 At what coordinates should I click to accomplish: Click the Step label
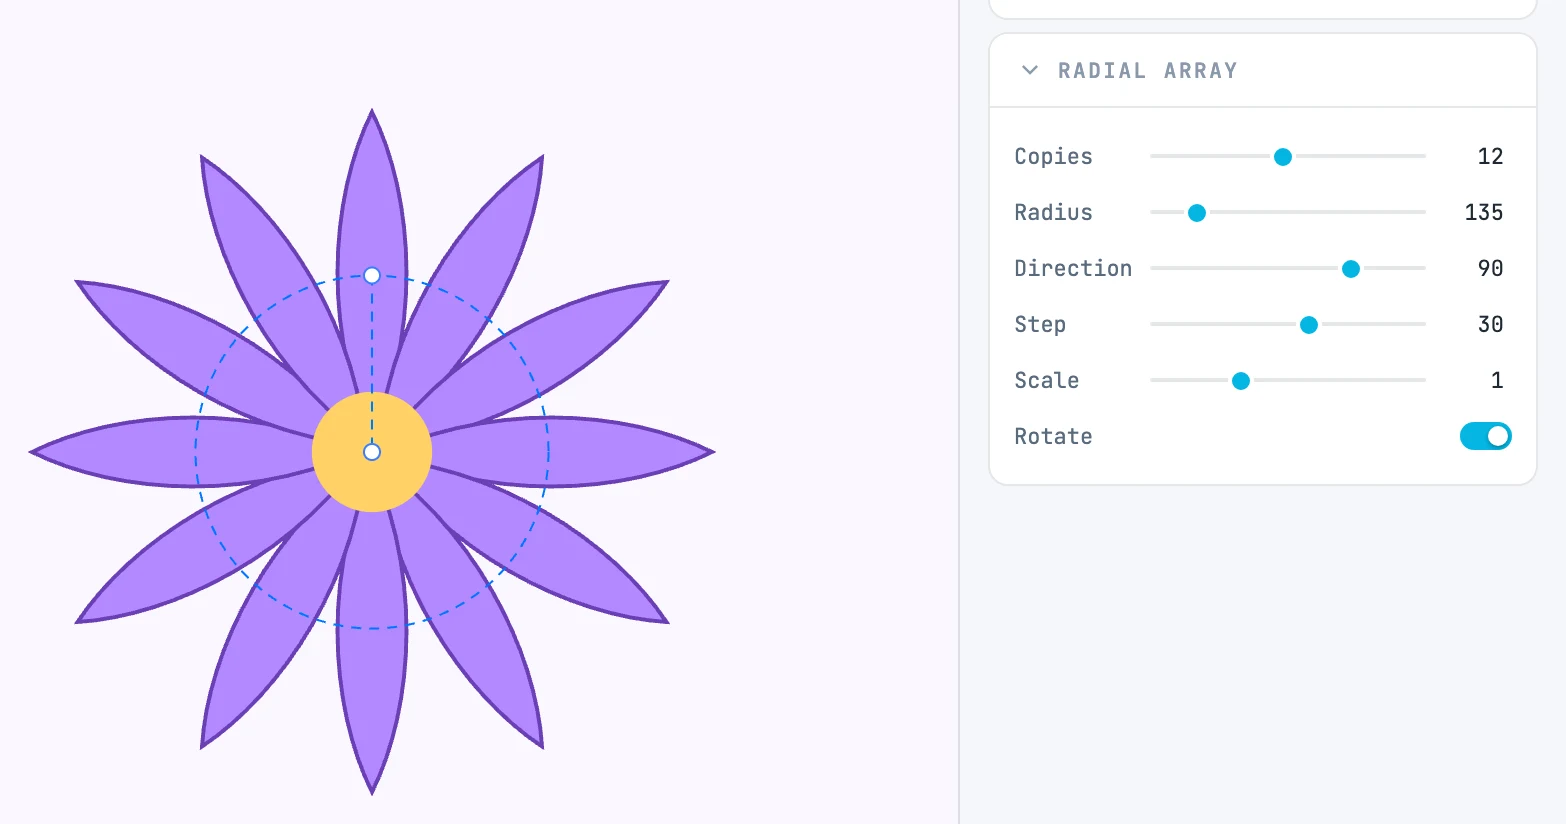1040,324
